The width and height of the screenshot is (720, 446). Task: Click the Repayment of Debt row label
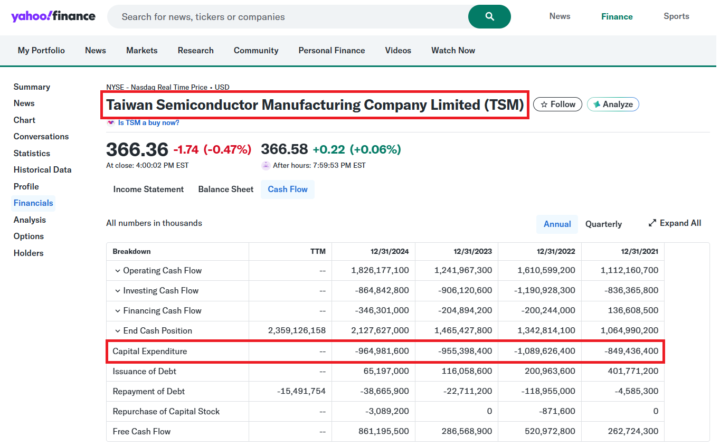click(148, 391)
